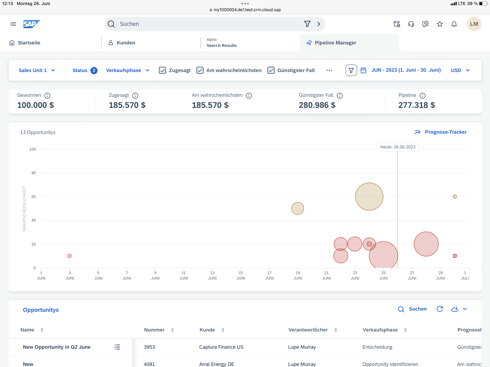Open the Search Results tab

[x=221, y=43]
